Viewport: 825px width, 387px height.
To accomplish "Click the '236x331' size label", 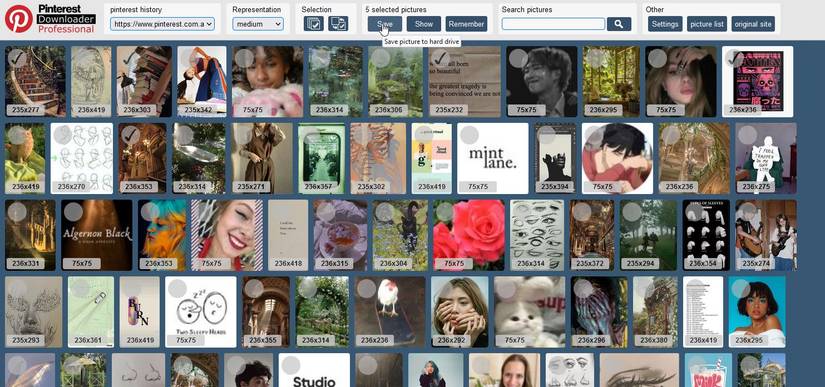I will click(25, 263).
